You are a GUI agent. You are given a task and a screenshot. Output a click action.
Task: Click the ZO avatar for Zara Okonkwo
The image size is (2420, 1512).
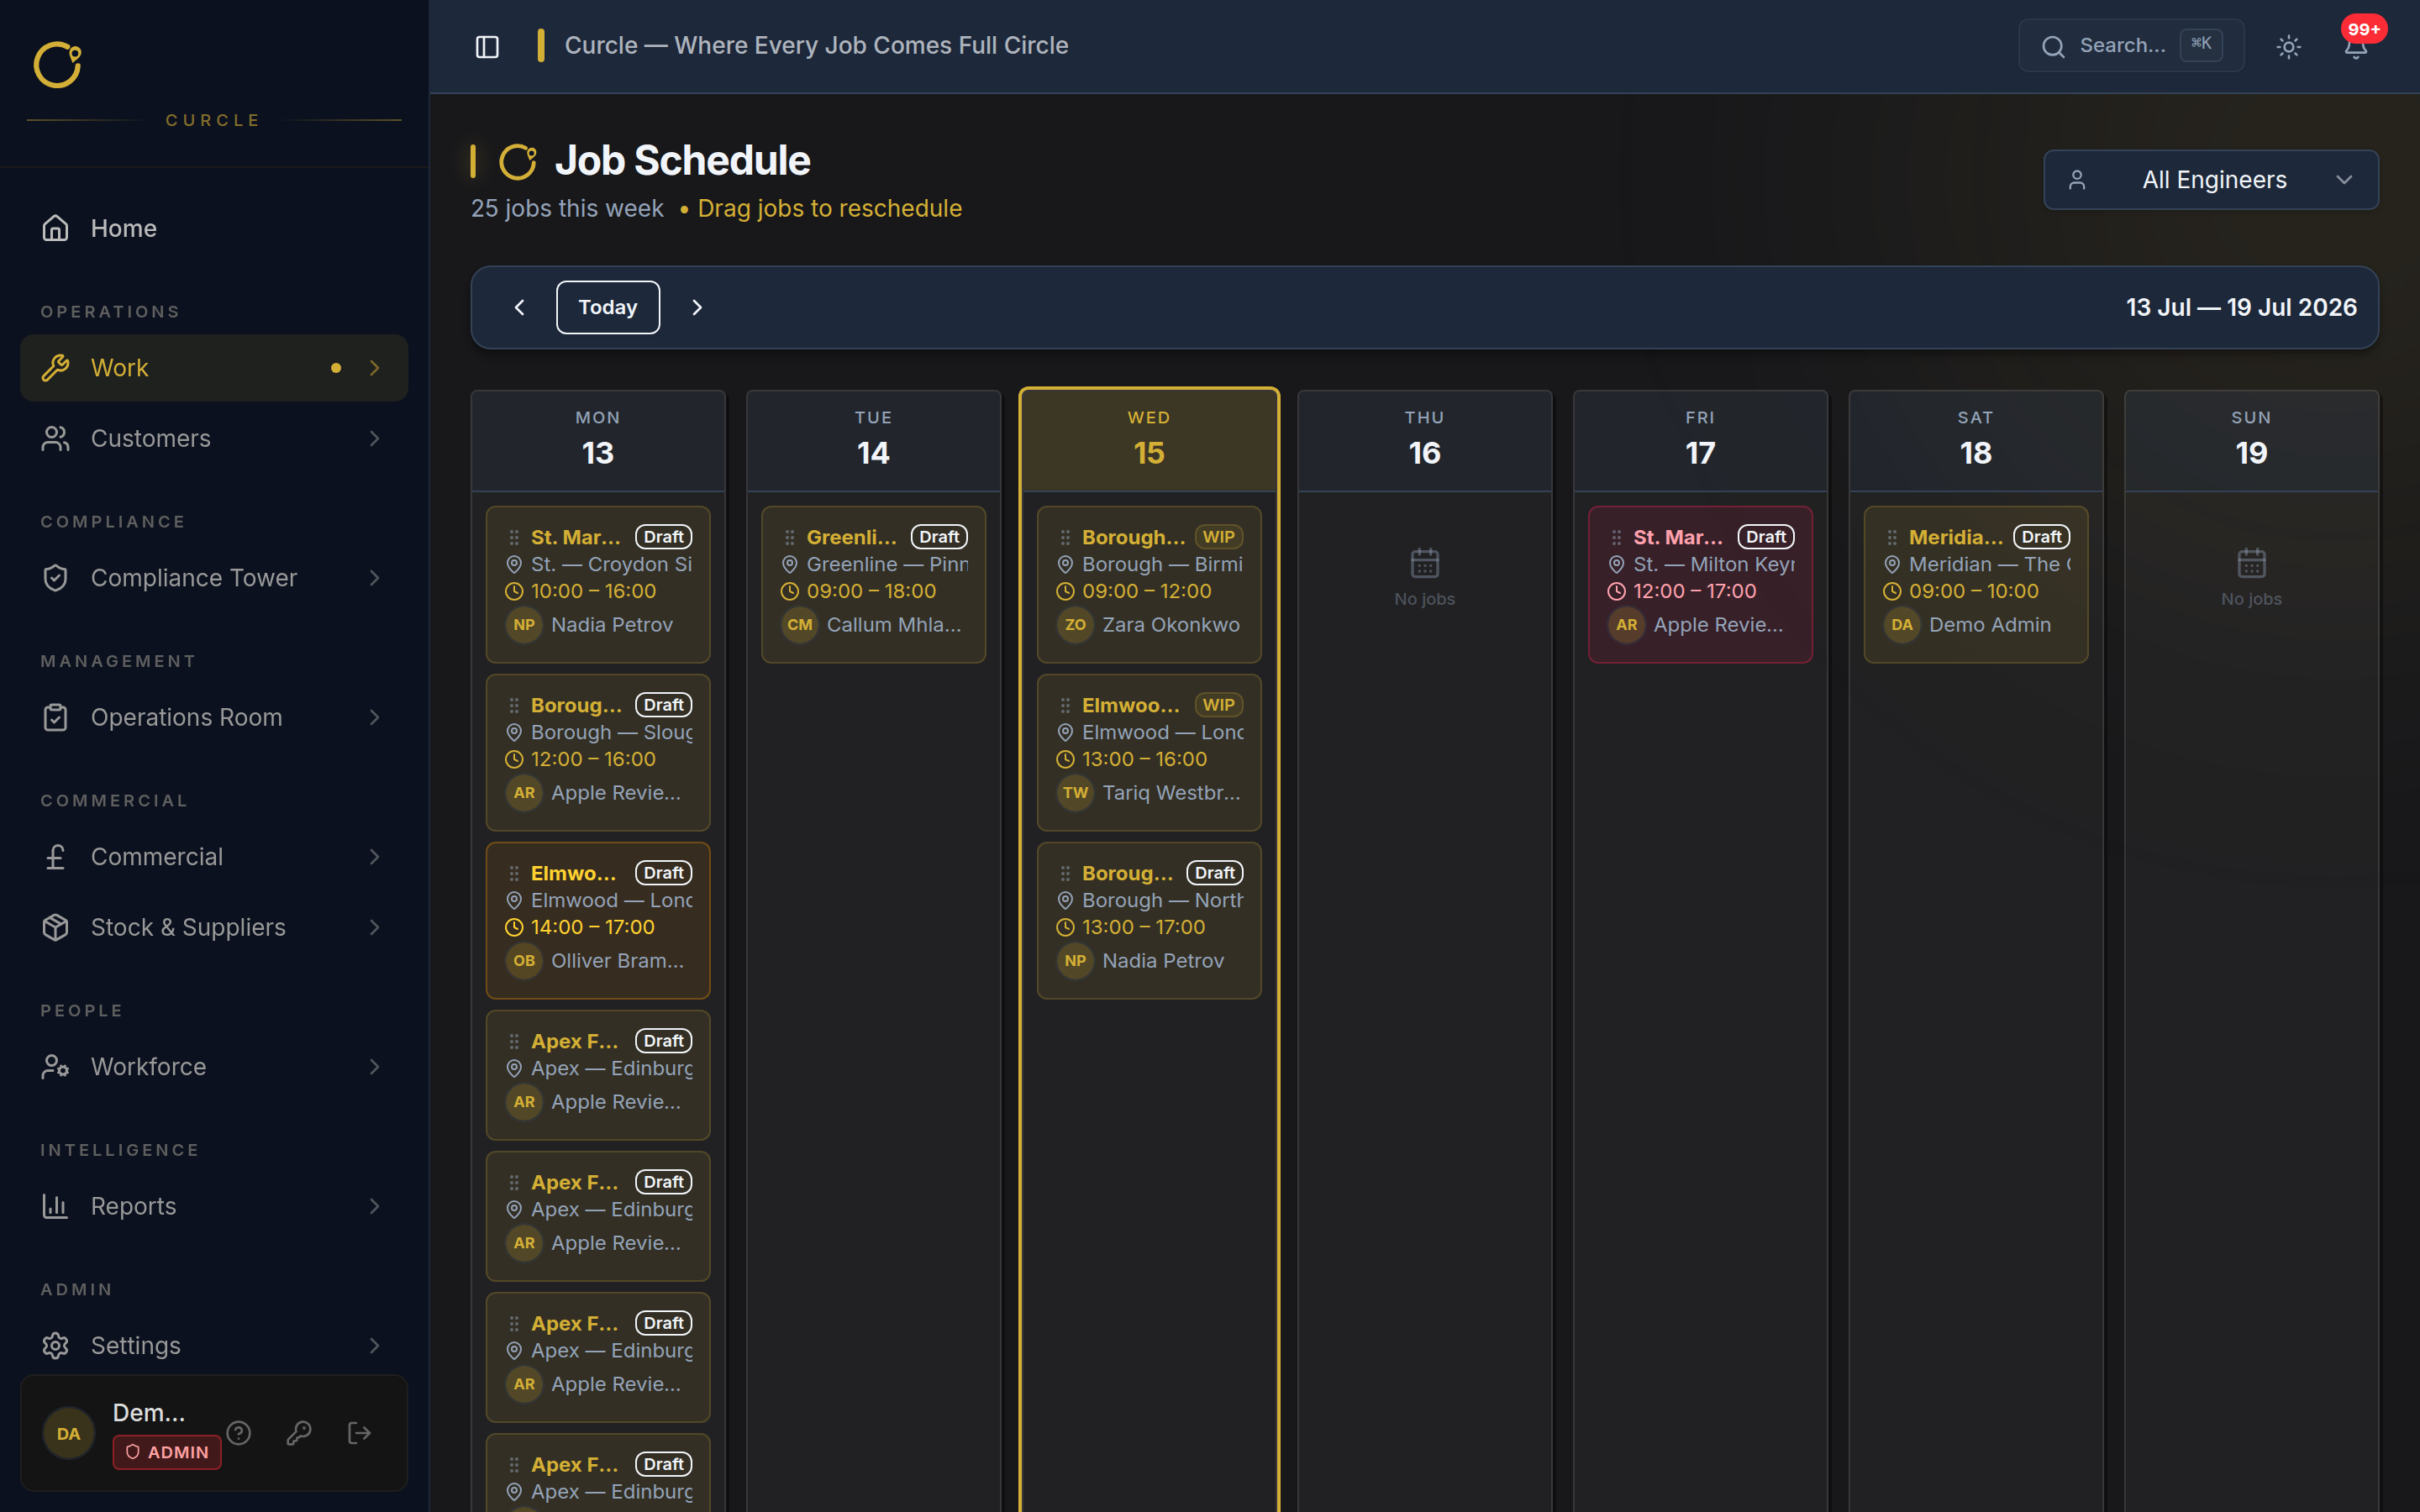click(x=1075, y=625)
